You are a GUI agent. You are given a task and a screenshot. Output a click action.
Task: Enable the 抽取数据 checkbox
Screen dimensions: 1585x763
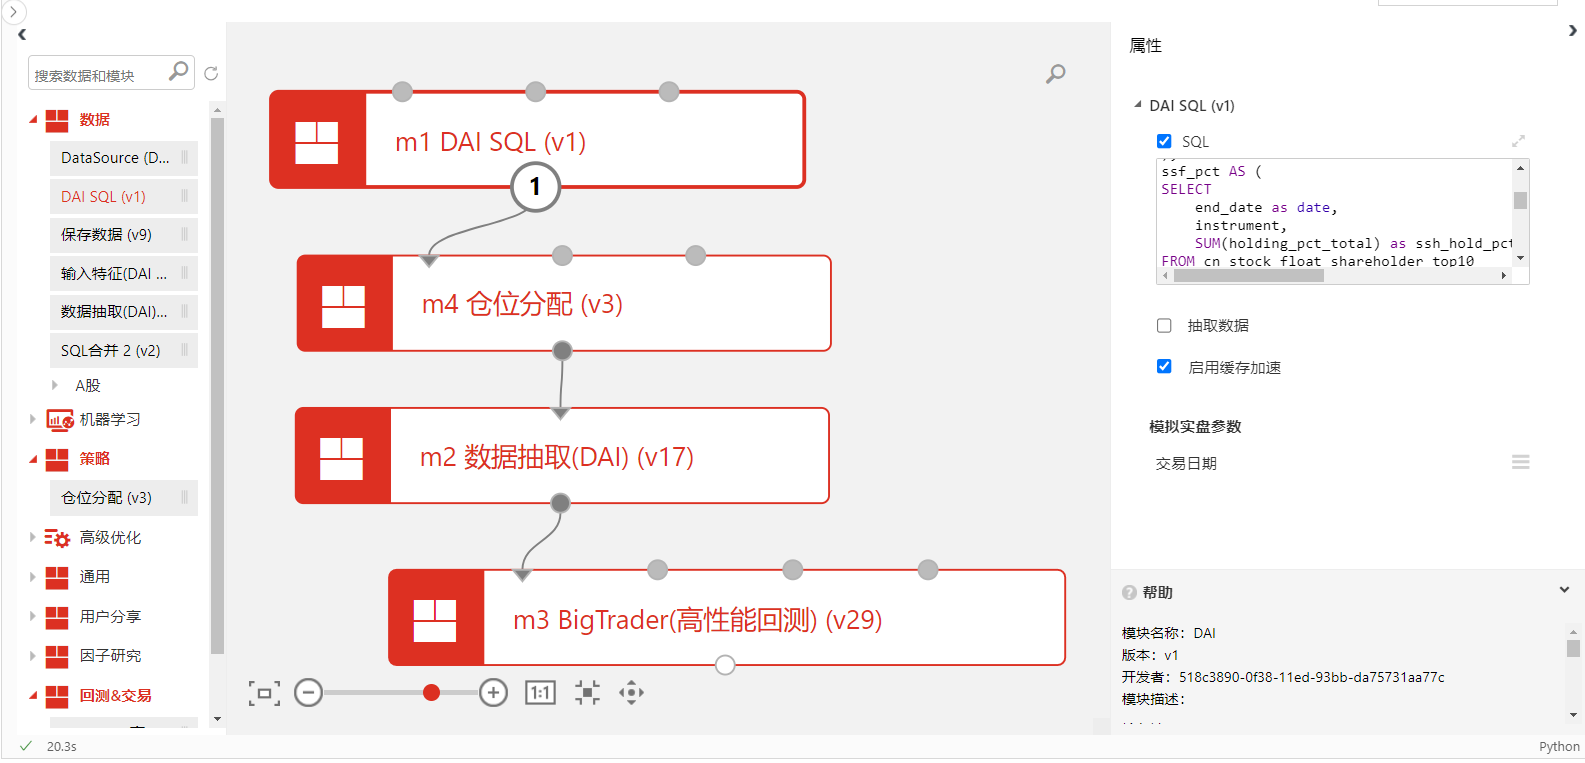[x=1164, y=325]
